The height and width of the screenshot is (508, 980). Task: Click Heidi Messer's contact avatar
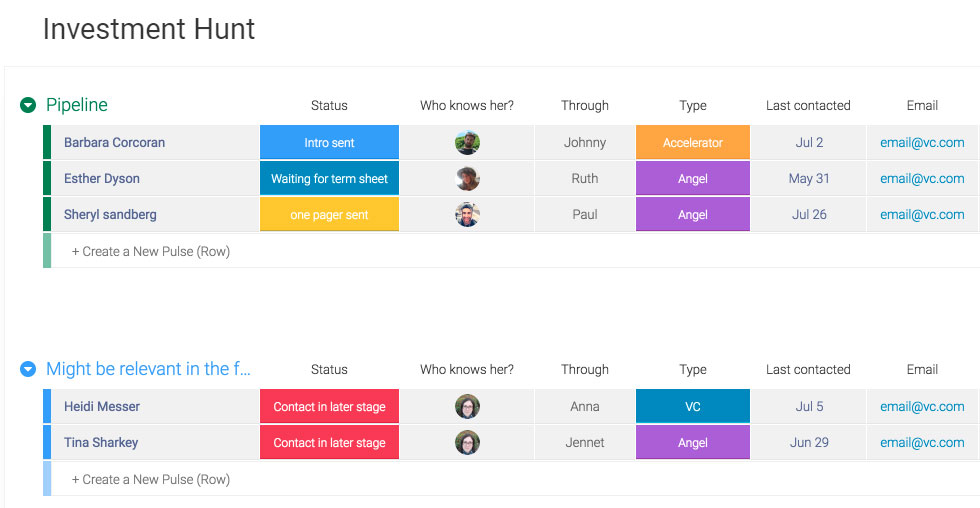click(467, 407)
